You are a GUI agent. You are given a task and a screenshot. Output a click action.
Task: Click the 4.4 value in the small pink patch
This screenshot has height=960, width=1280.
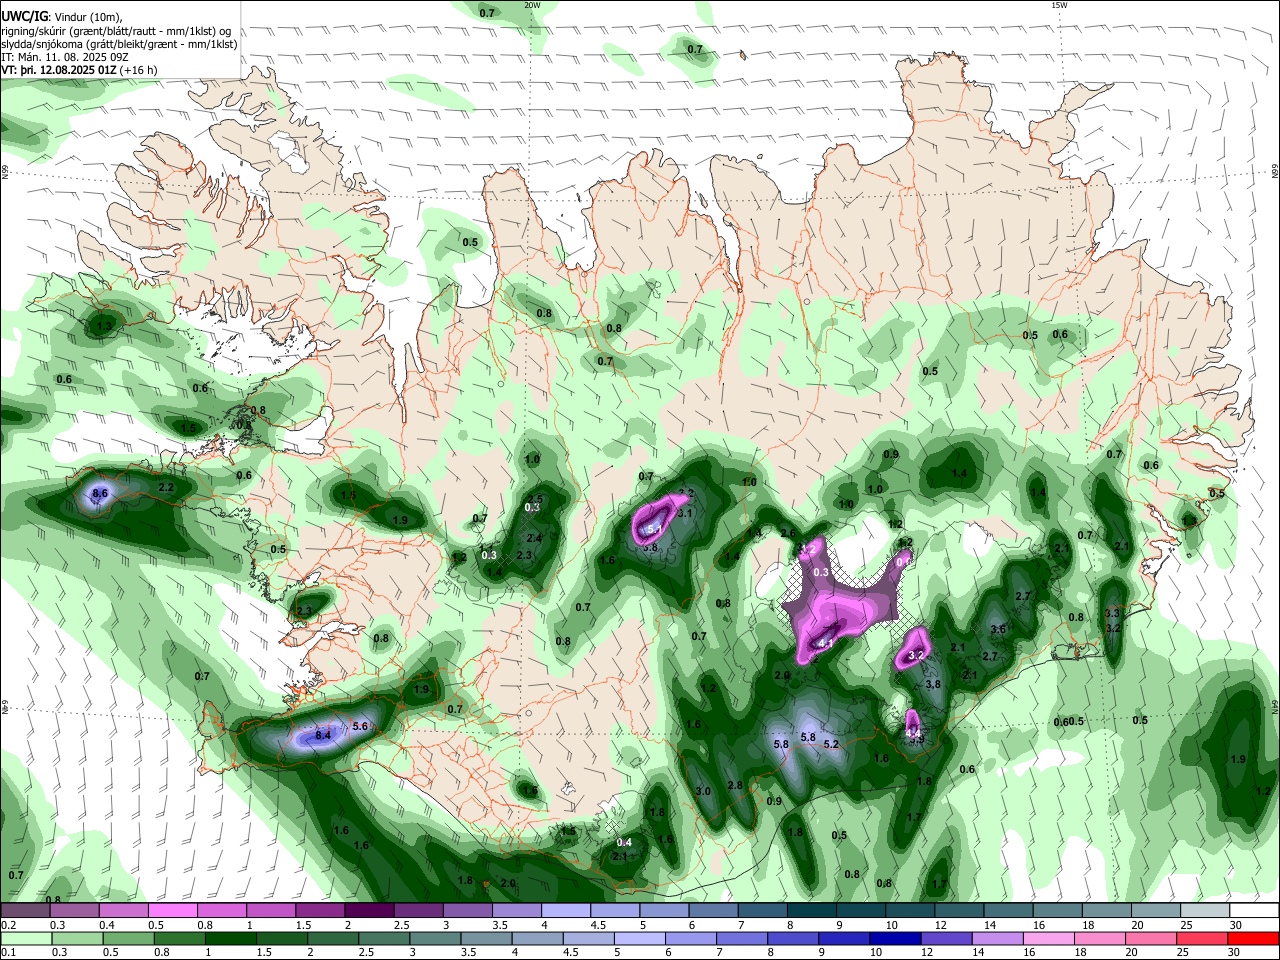913,734
